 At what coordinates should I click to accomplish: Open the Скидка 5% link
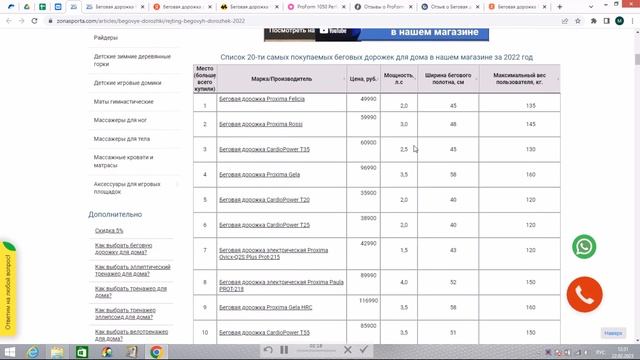pos(109,231)
